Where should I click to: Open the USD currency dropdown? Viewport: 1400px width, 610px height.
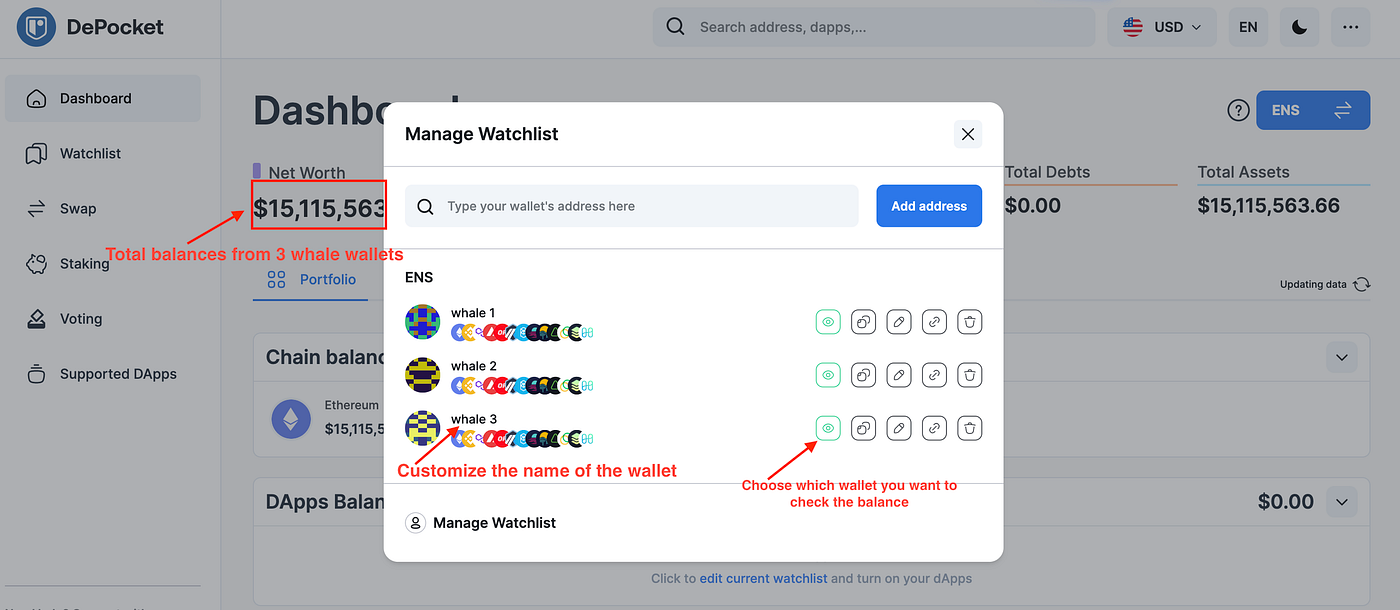tap(1162, 27)
